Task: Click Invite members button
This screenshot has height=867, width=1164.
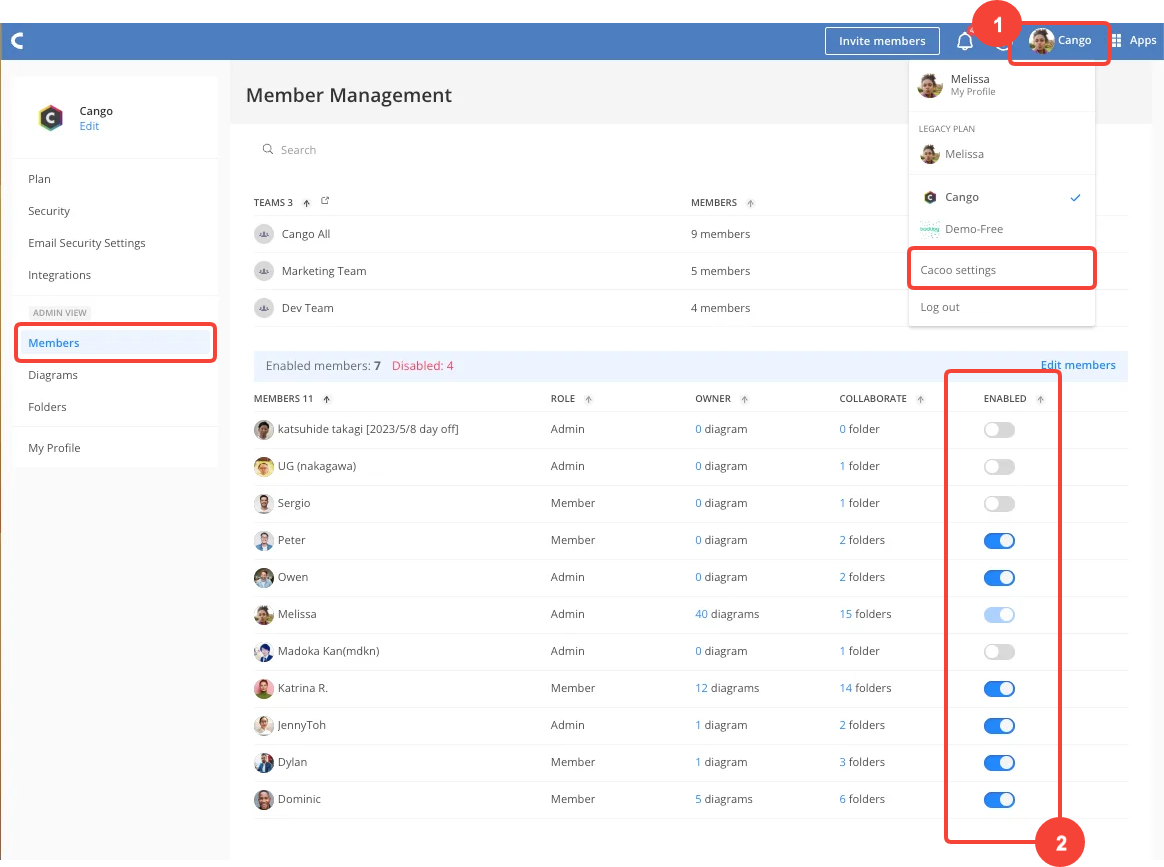Action: (882, 41)
